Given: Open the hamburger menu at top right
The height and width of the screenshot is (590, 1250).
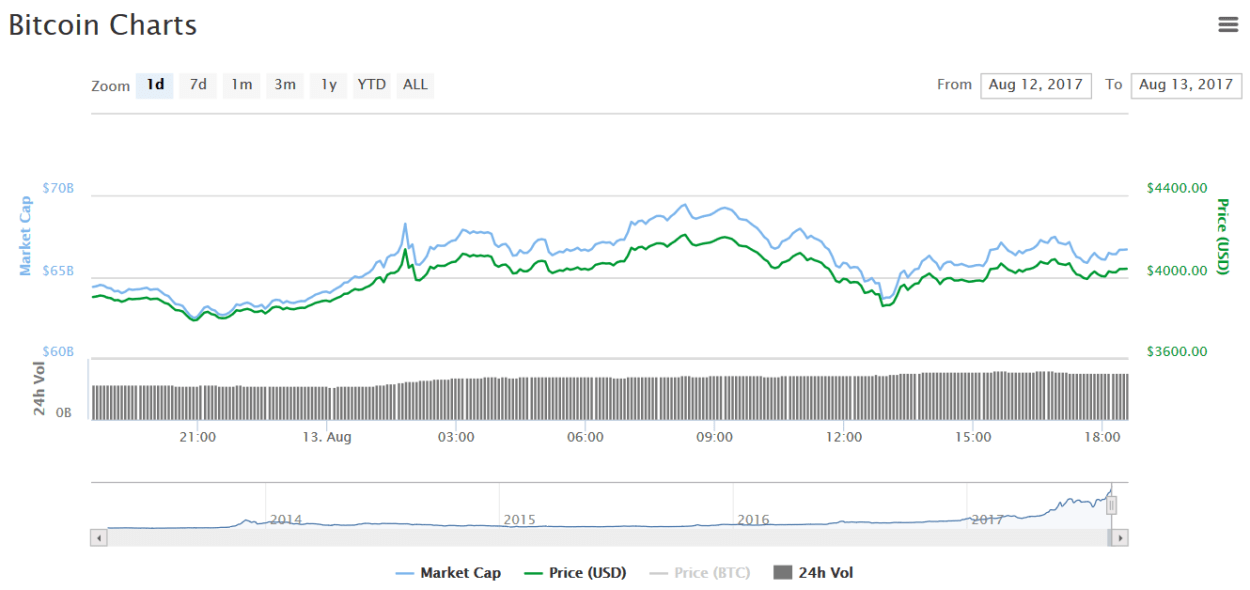Looking at the screenshot, I should [x=1228, y=24].
